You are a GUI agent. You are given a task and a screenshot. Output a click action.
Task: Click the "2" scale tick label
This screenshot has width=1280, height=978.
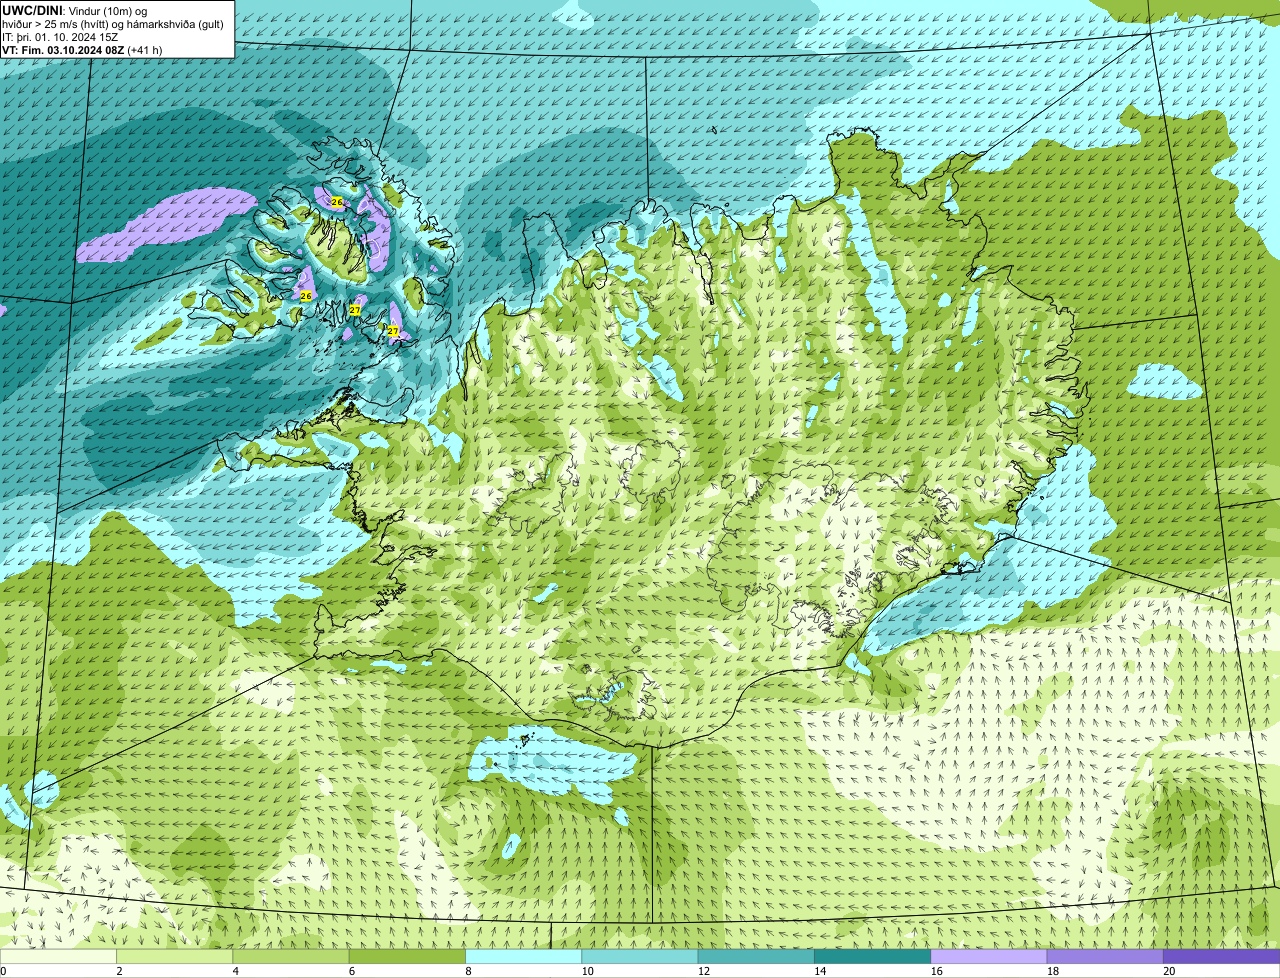119,971
